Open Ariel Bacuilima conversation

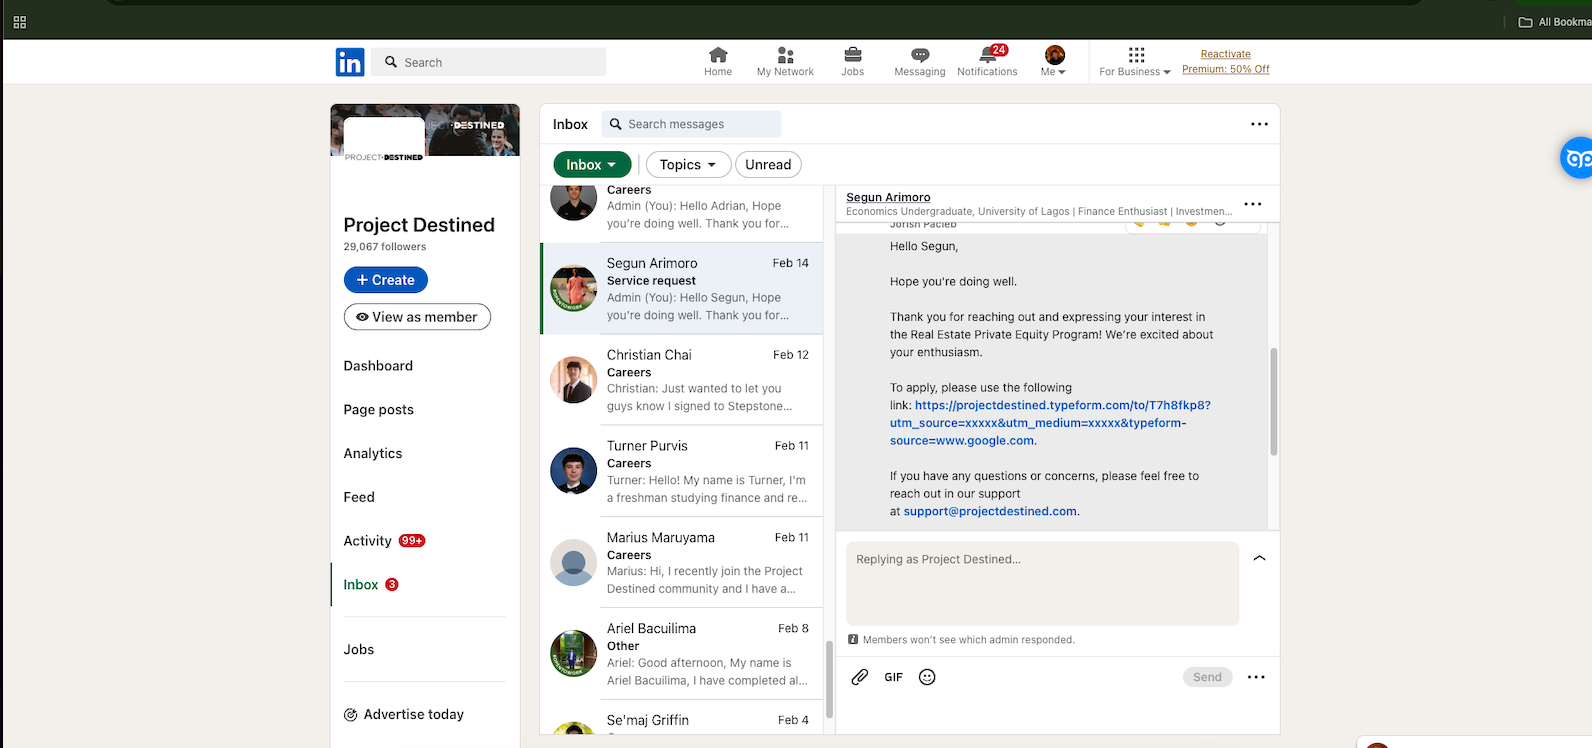click(x=682, y=654)
